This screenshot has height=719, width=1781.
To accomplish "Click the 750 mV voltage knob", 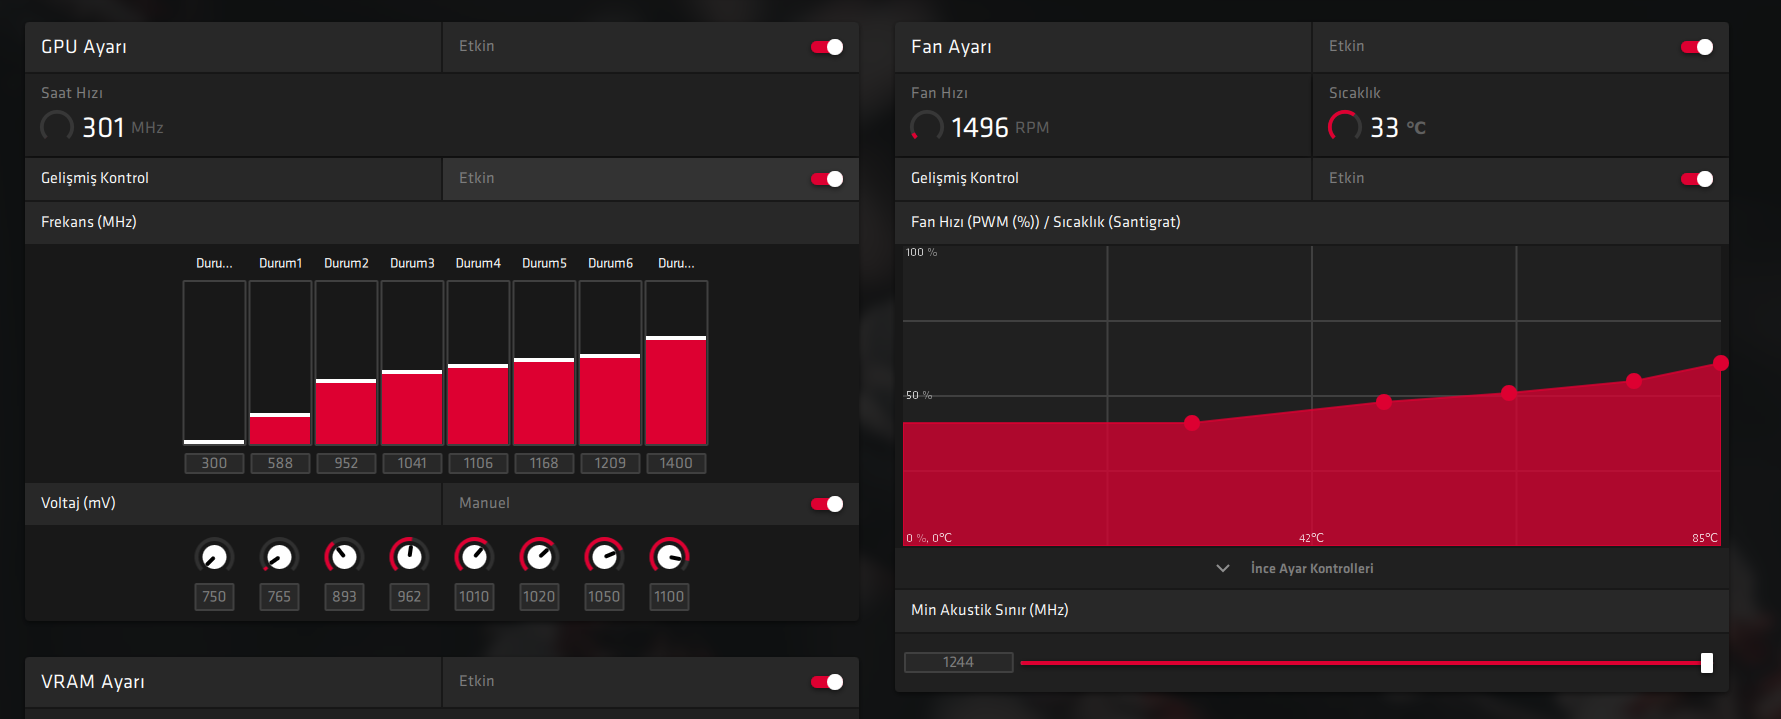I will (214, 556).
